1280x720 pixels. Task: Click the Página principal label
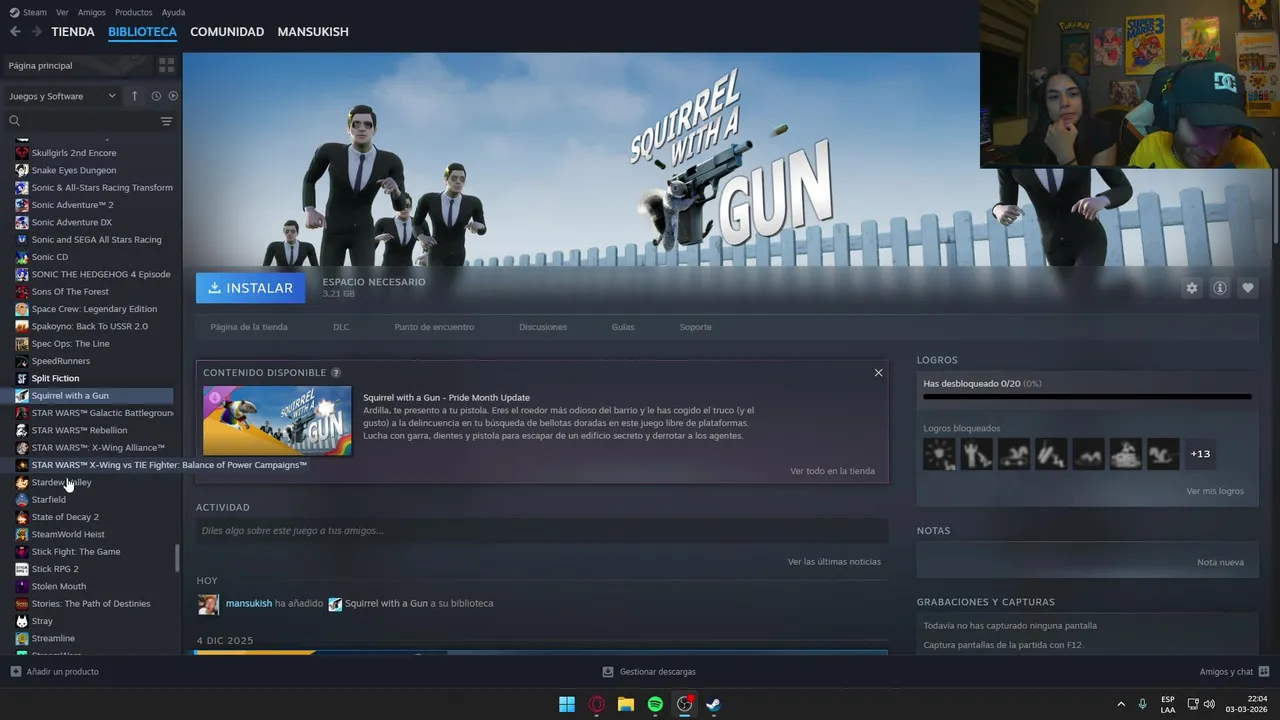[40, 65]
